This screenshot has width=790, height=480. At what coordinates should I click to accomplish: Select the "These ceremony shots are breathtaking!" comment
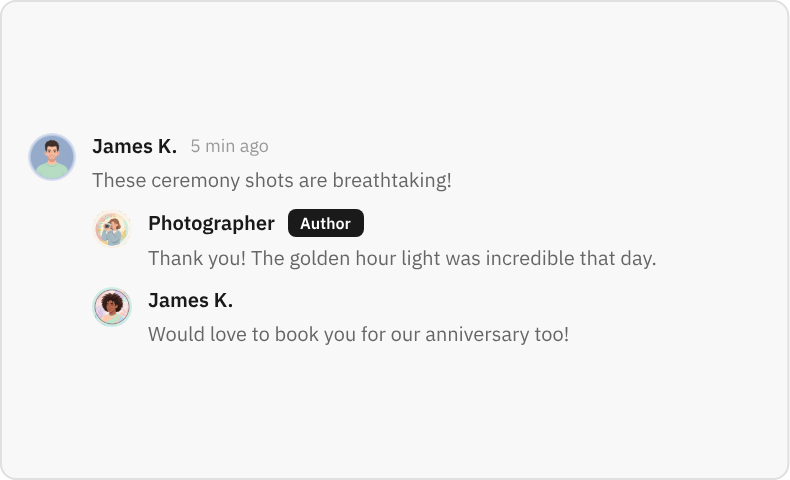(x=272, y=181)
